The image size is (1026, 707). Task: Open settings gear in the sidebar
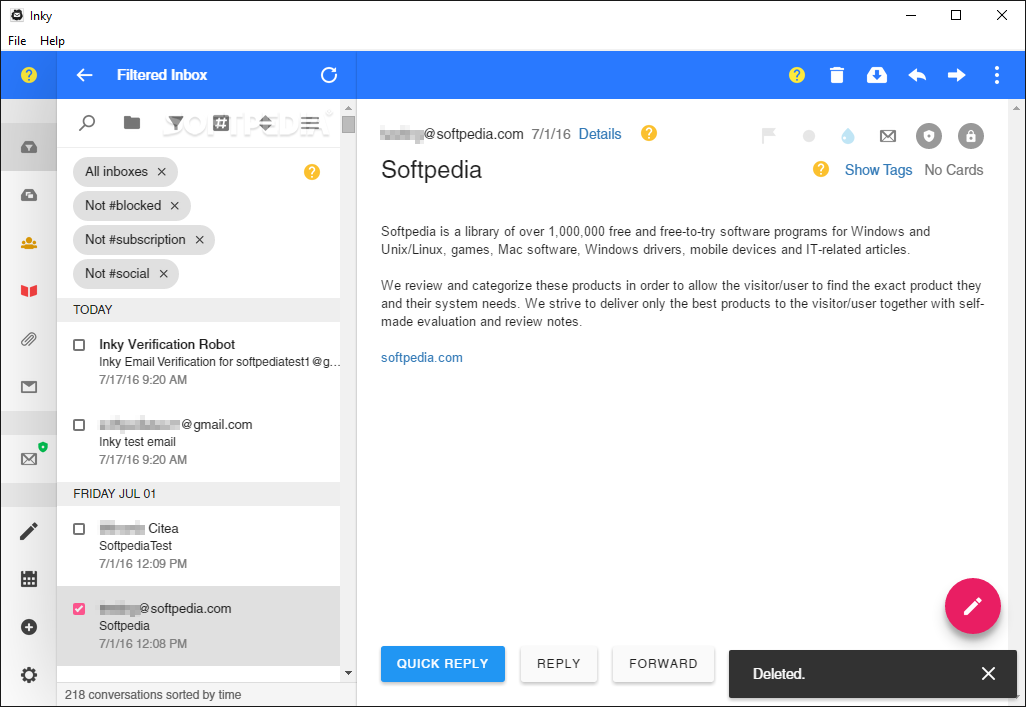point(29,675)
